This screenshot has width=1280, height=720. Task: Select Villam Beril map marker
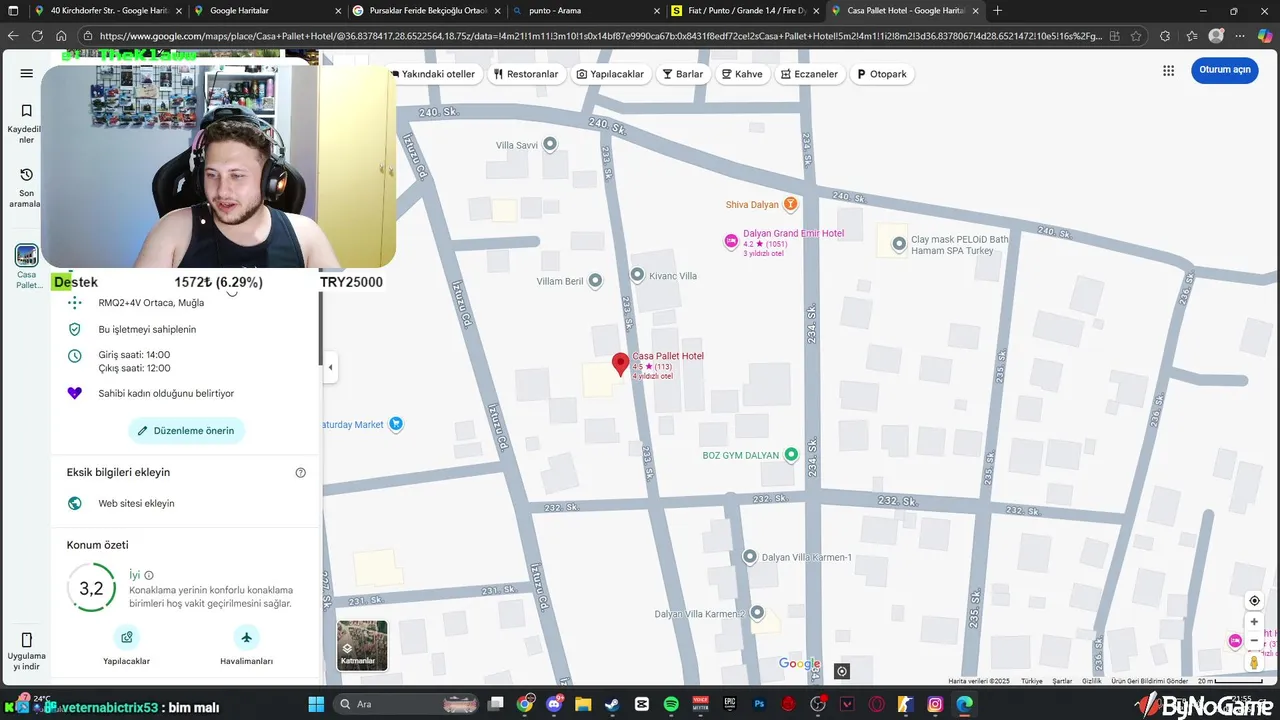(x=595, y=281)
